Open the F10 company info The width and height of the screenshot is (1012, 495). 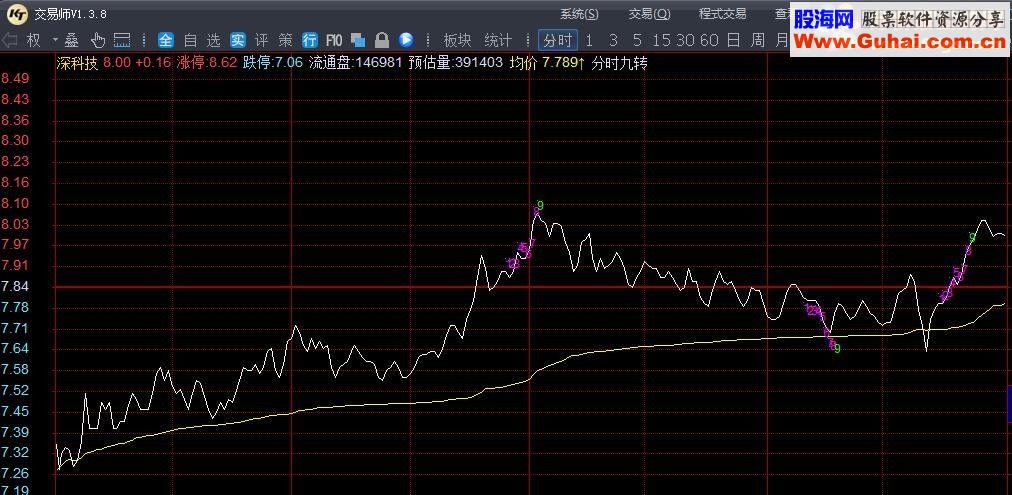pos(334,41)
